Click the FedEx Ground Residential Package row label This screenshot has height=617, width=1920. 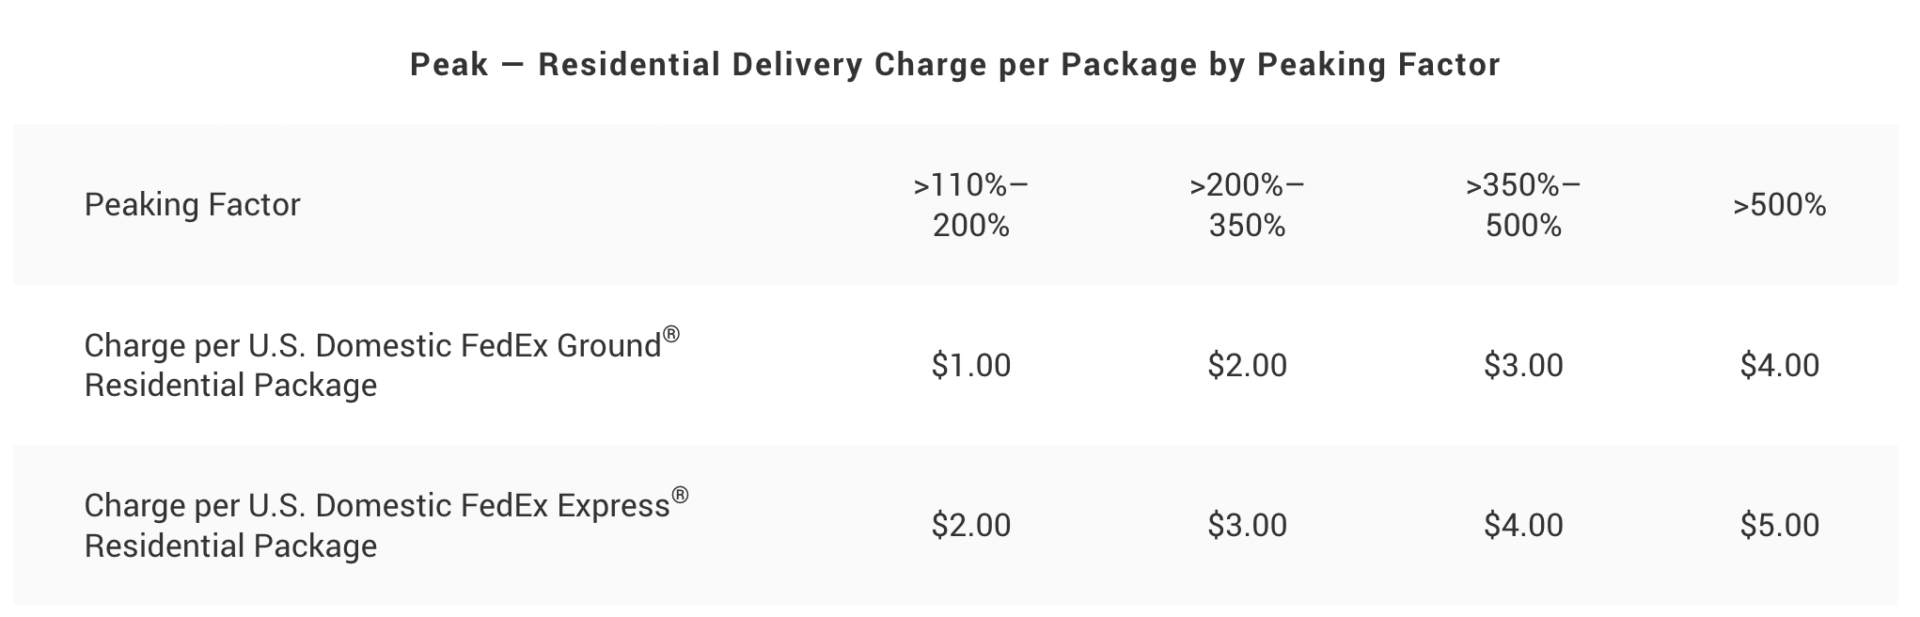coord(372,365)
